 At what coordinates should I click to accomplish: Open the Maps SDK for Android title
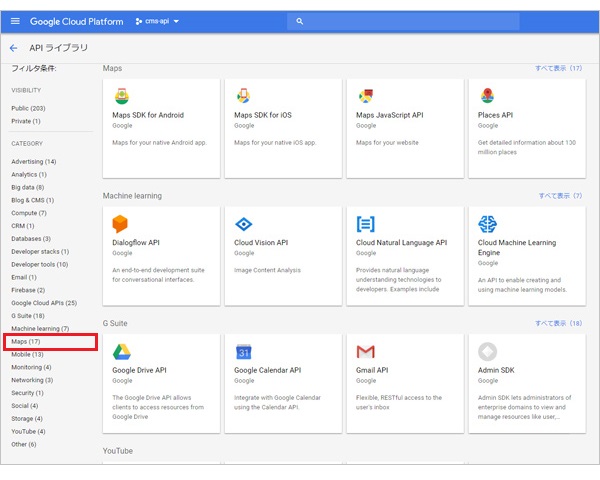[148, 115]
